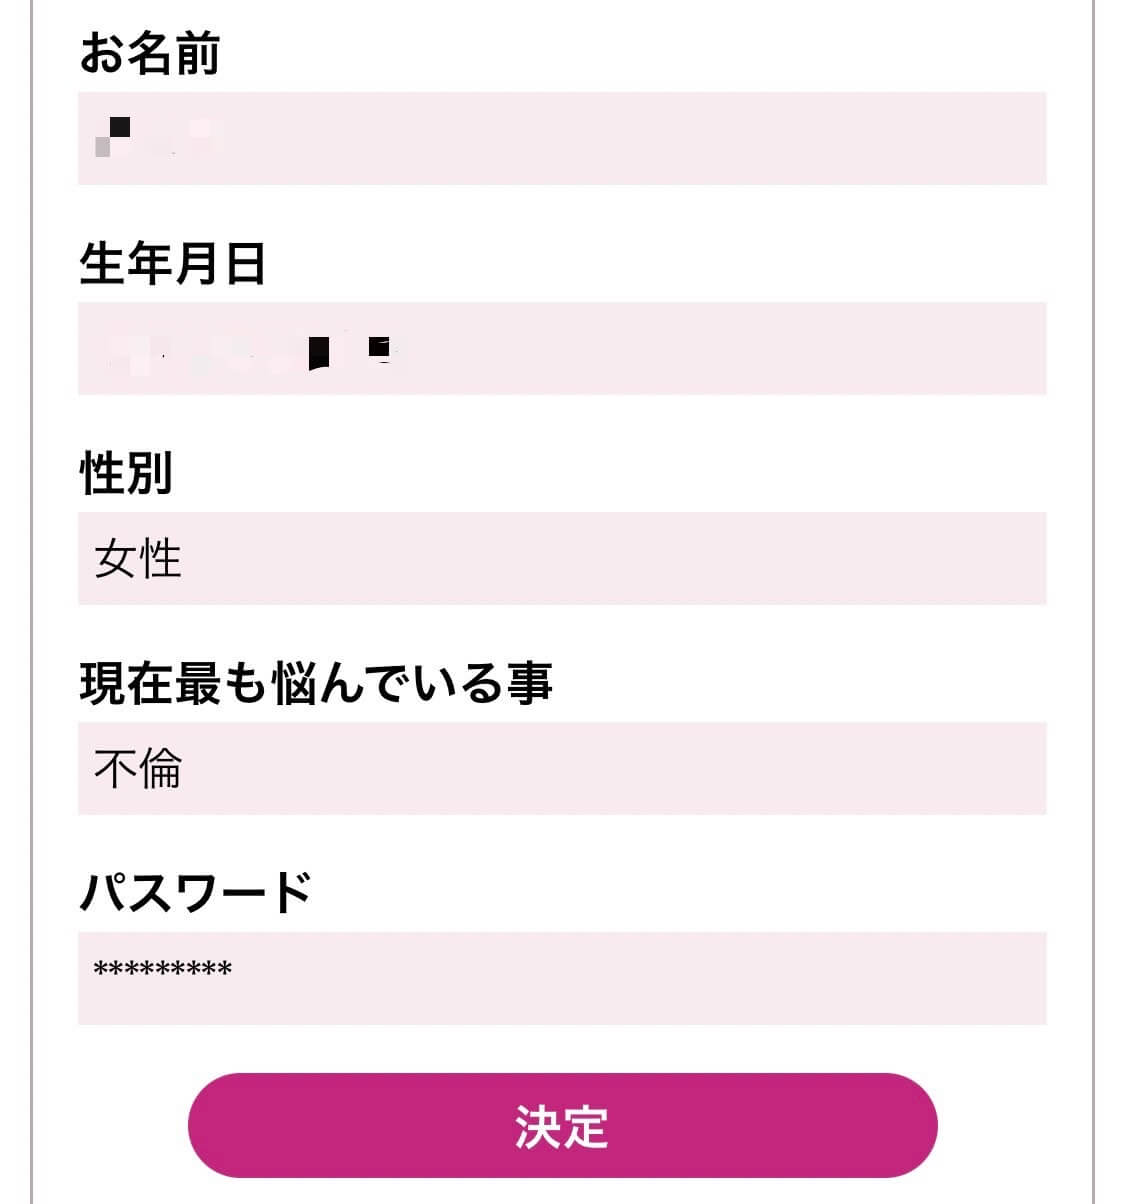The height and width of the screenshot is (1204, 1121).
Task: Select the 不倫 value text
Action: point(138,768)
